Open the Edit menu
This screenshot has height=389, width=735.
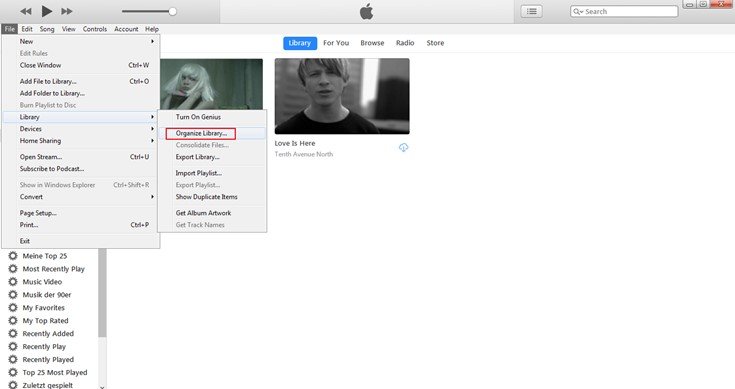click(x=27, y=29)
